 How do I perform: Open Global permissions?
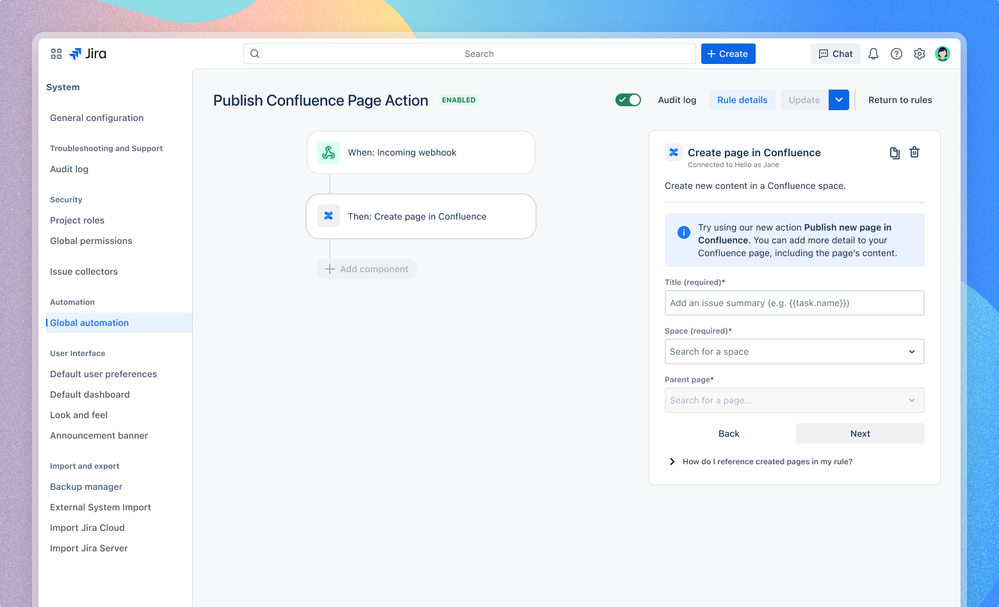coord(91,241)
